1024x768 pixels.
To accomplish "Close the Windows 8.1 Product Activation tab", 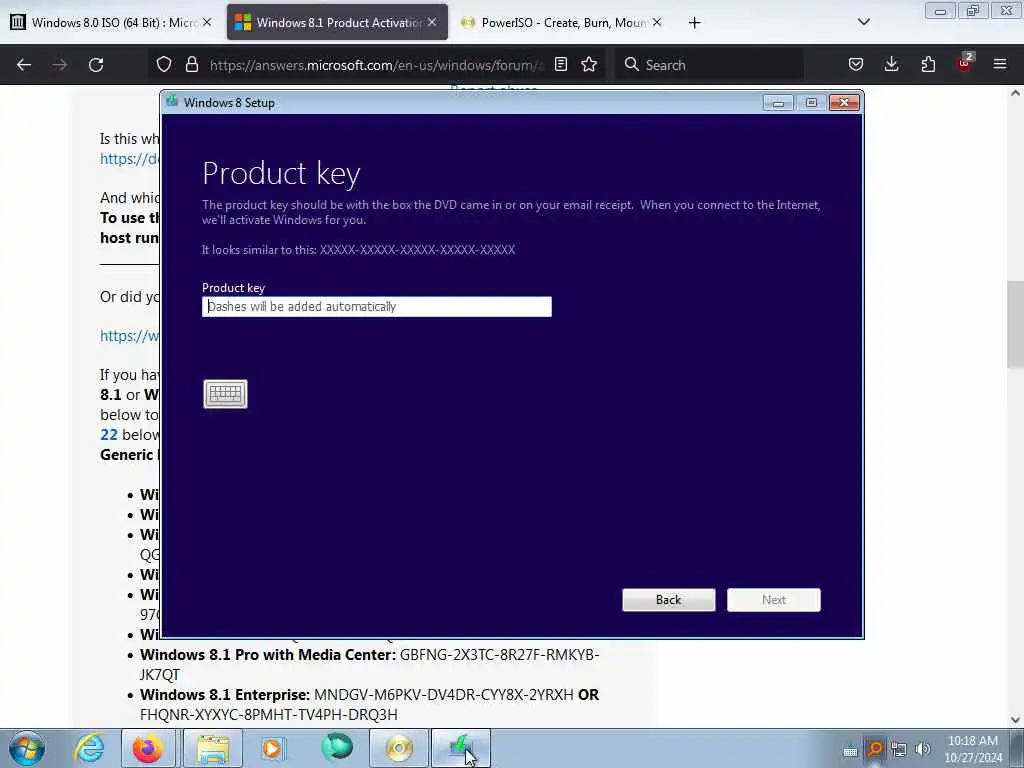I will 432,22.
